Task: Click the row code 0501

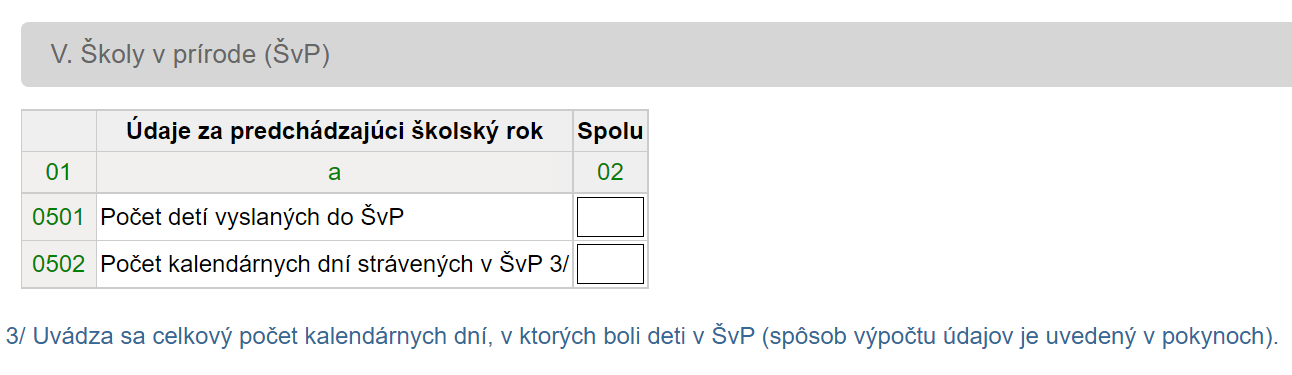Action: (59, 217)
